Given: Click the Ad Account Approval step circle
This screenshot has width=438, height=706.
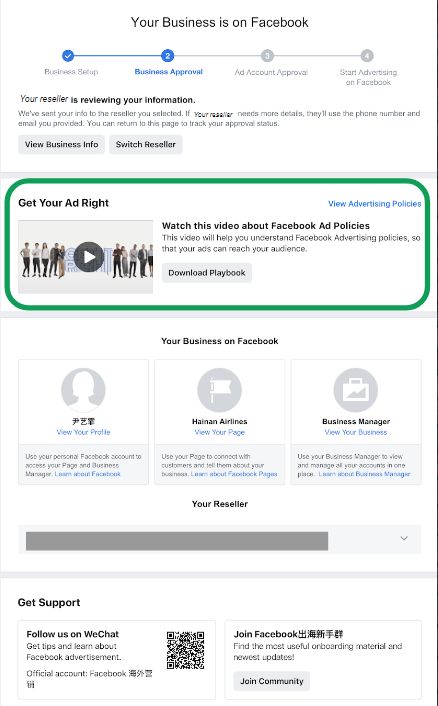Looking at the screenshot, I should click(x=267, y=56).
